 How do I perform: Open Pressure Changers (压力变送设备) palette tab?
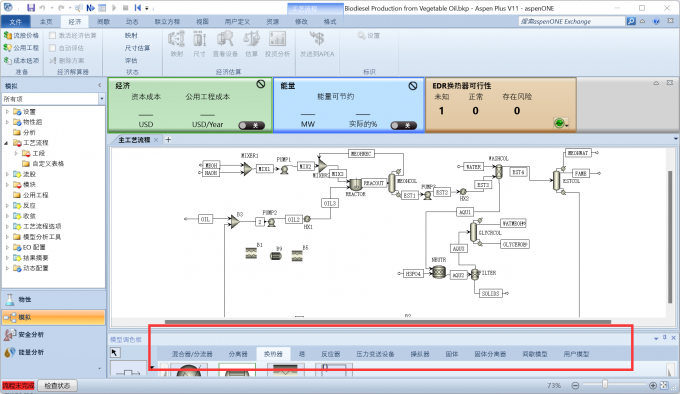[376, 354]
